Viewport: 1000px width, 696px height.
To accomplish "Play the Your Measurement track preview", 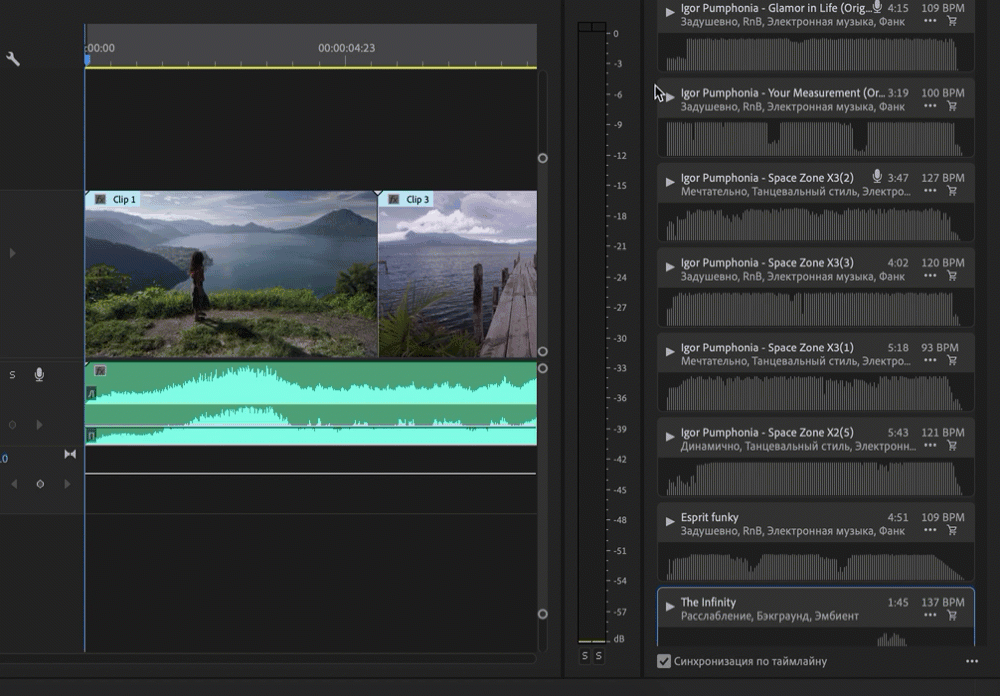I will [x=670, y=97].
